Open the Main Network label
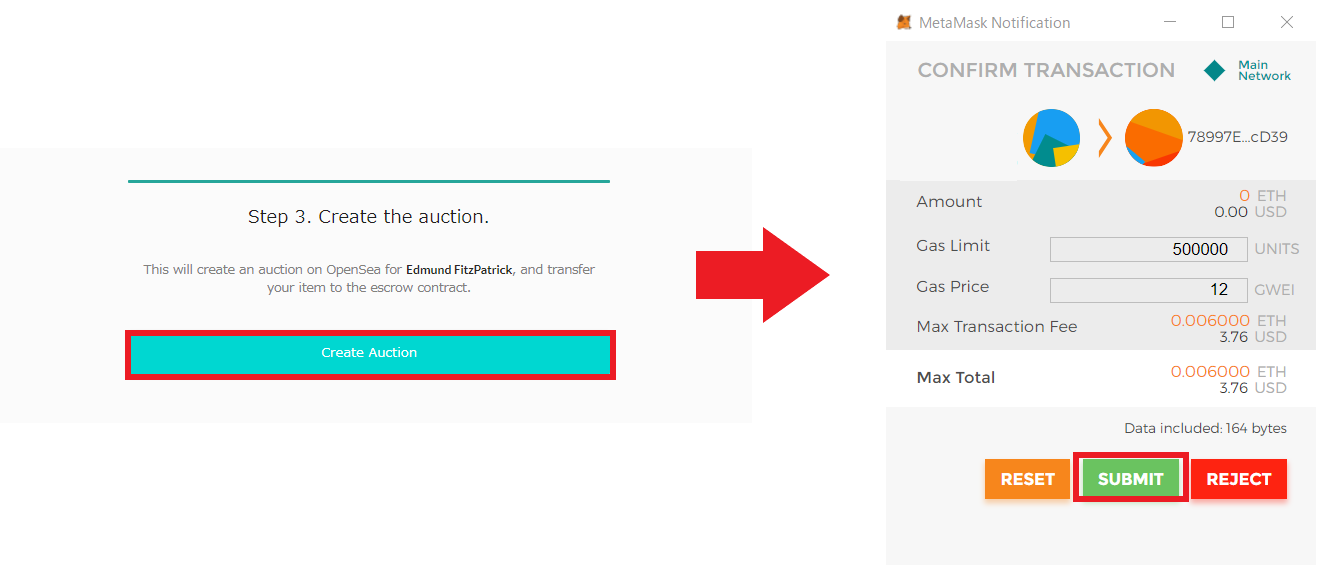This screenshot has height=574, width=1338. click(1264, 70)
